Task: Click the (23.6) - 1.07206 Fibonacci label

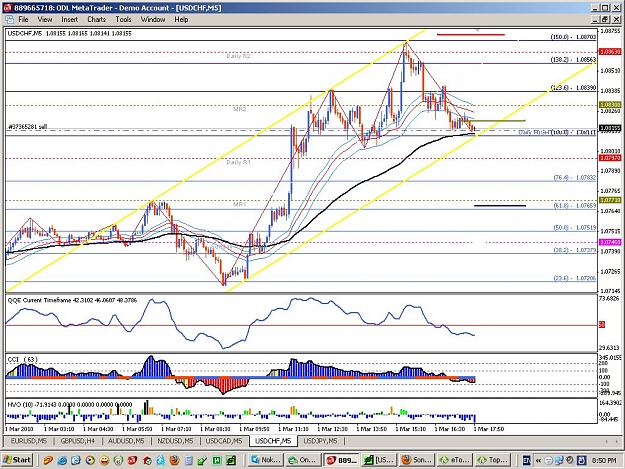Action: point(574,279)
